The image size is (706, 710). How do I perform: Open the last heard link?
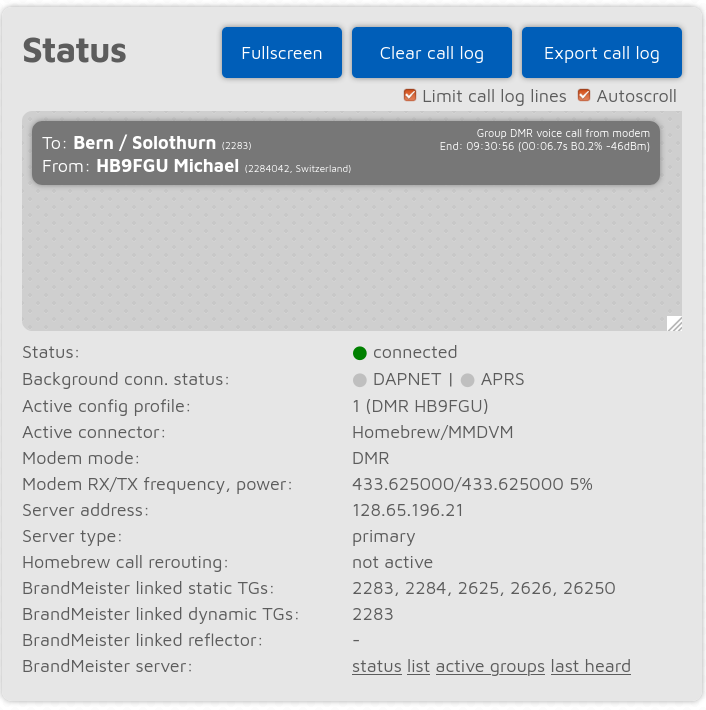point(590,666)
